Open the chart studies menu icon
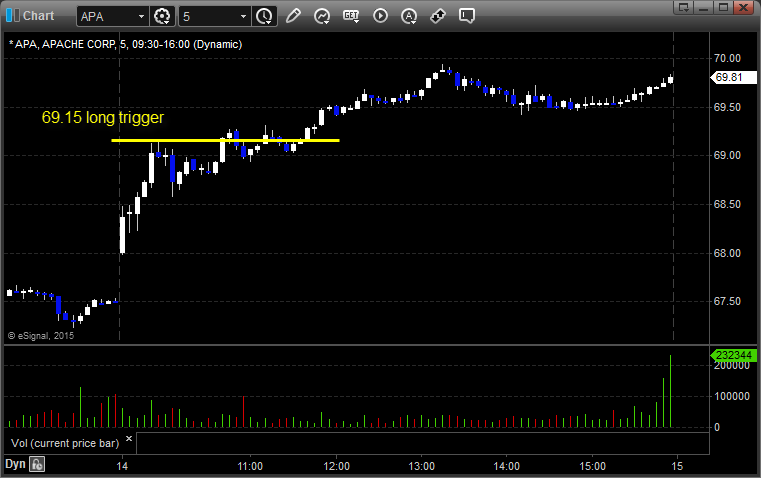 (321, 16)
